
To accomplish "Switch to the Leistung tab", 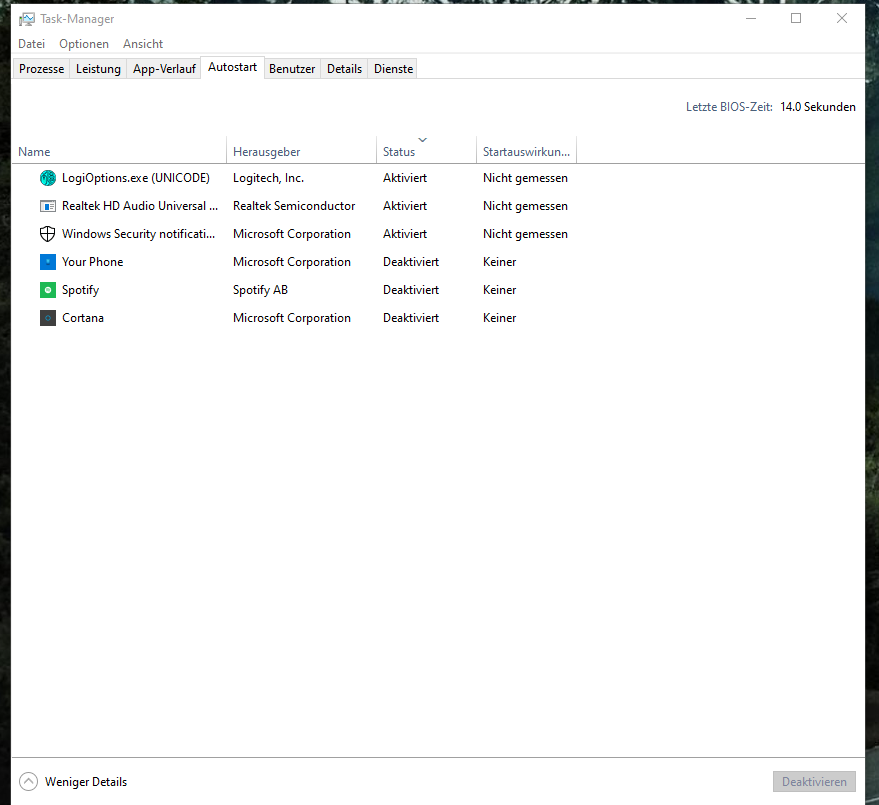I will tap(98, 69).
